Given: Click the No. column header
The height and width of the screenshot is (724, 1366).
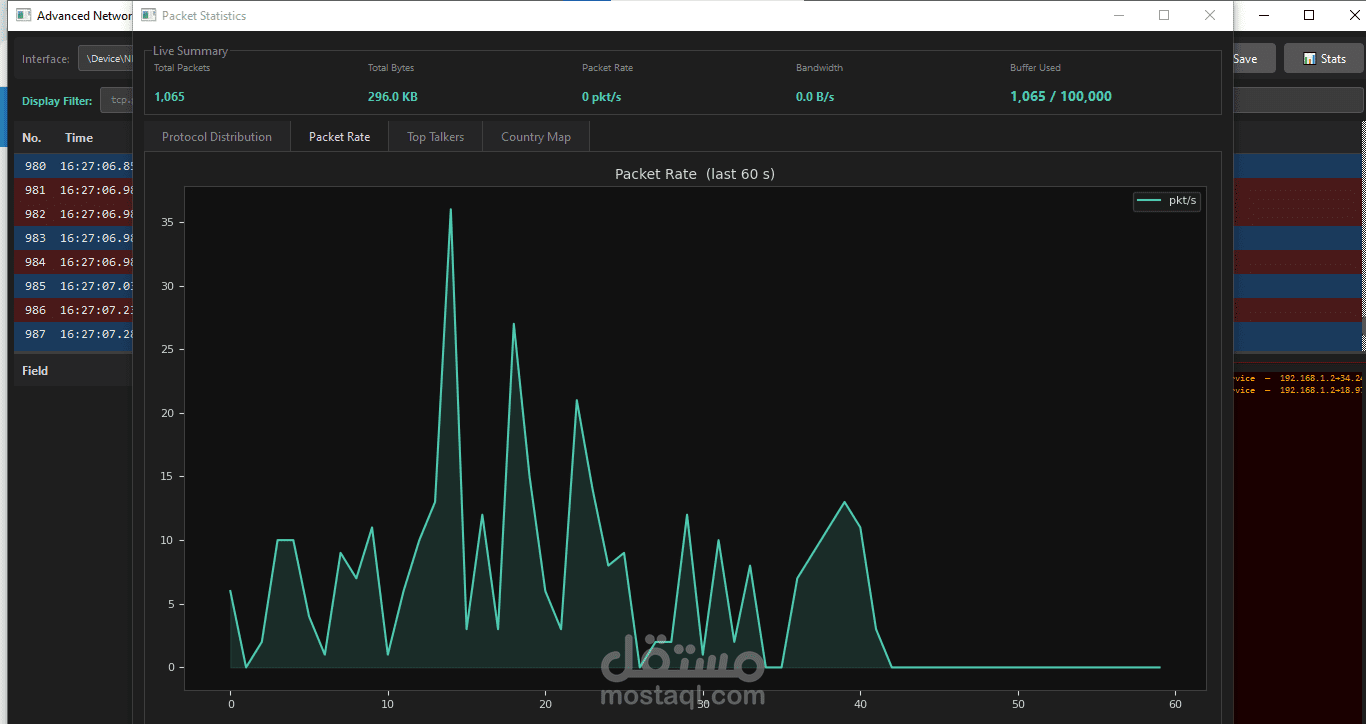Looking at the screenshot, I should [x=32, y=138].
